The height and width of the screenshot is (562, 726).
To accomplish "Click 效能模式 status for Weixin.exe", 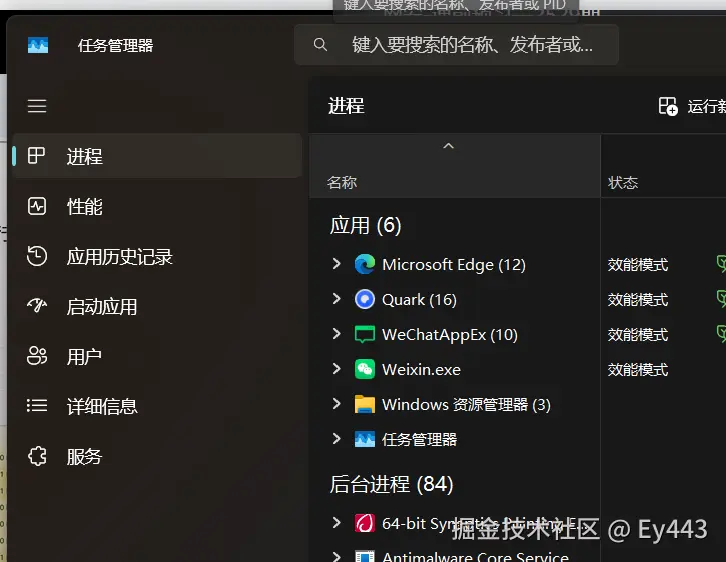I will pos(638,369).
